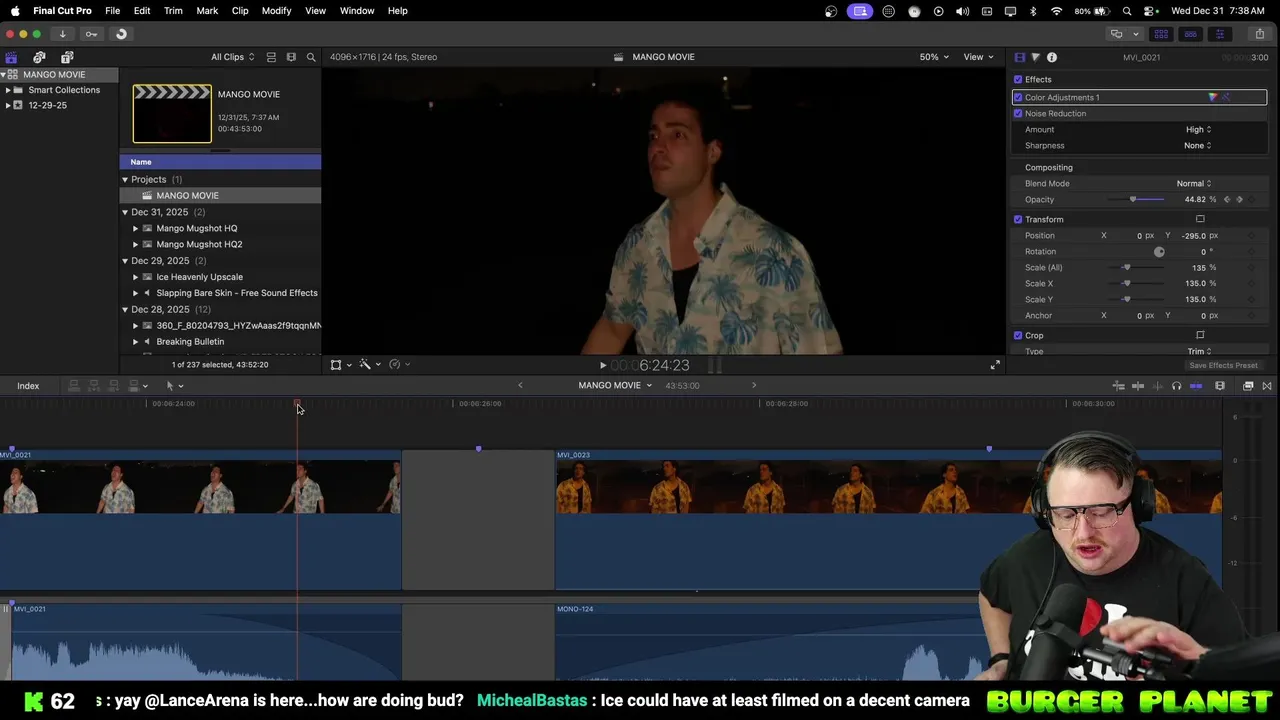Open the viewer View dropdown
This screenshot has width=1280, height=720.
[x=977, y=57]
